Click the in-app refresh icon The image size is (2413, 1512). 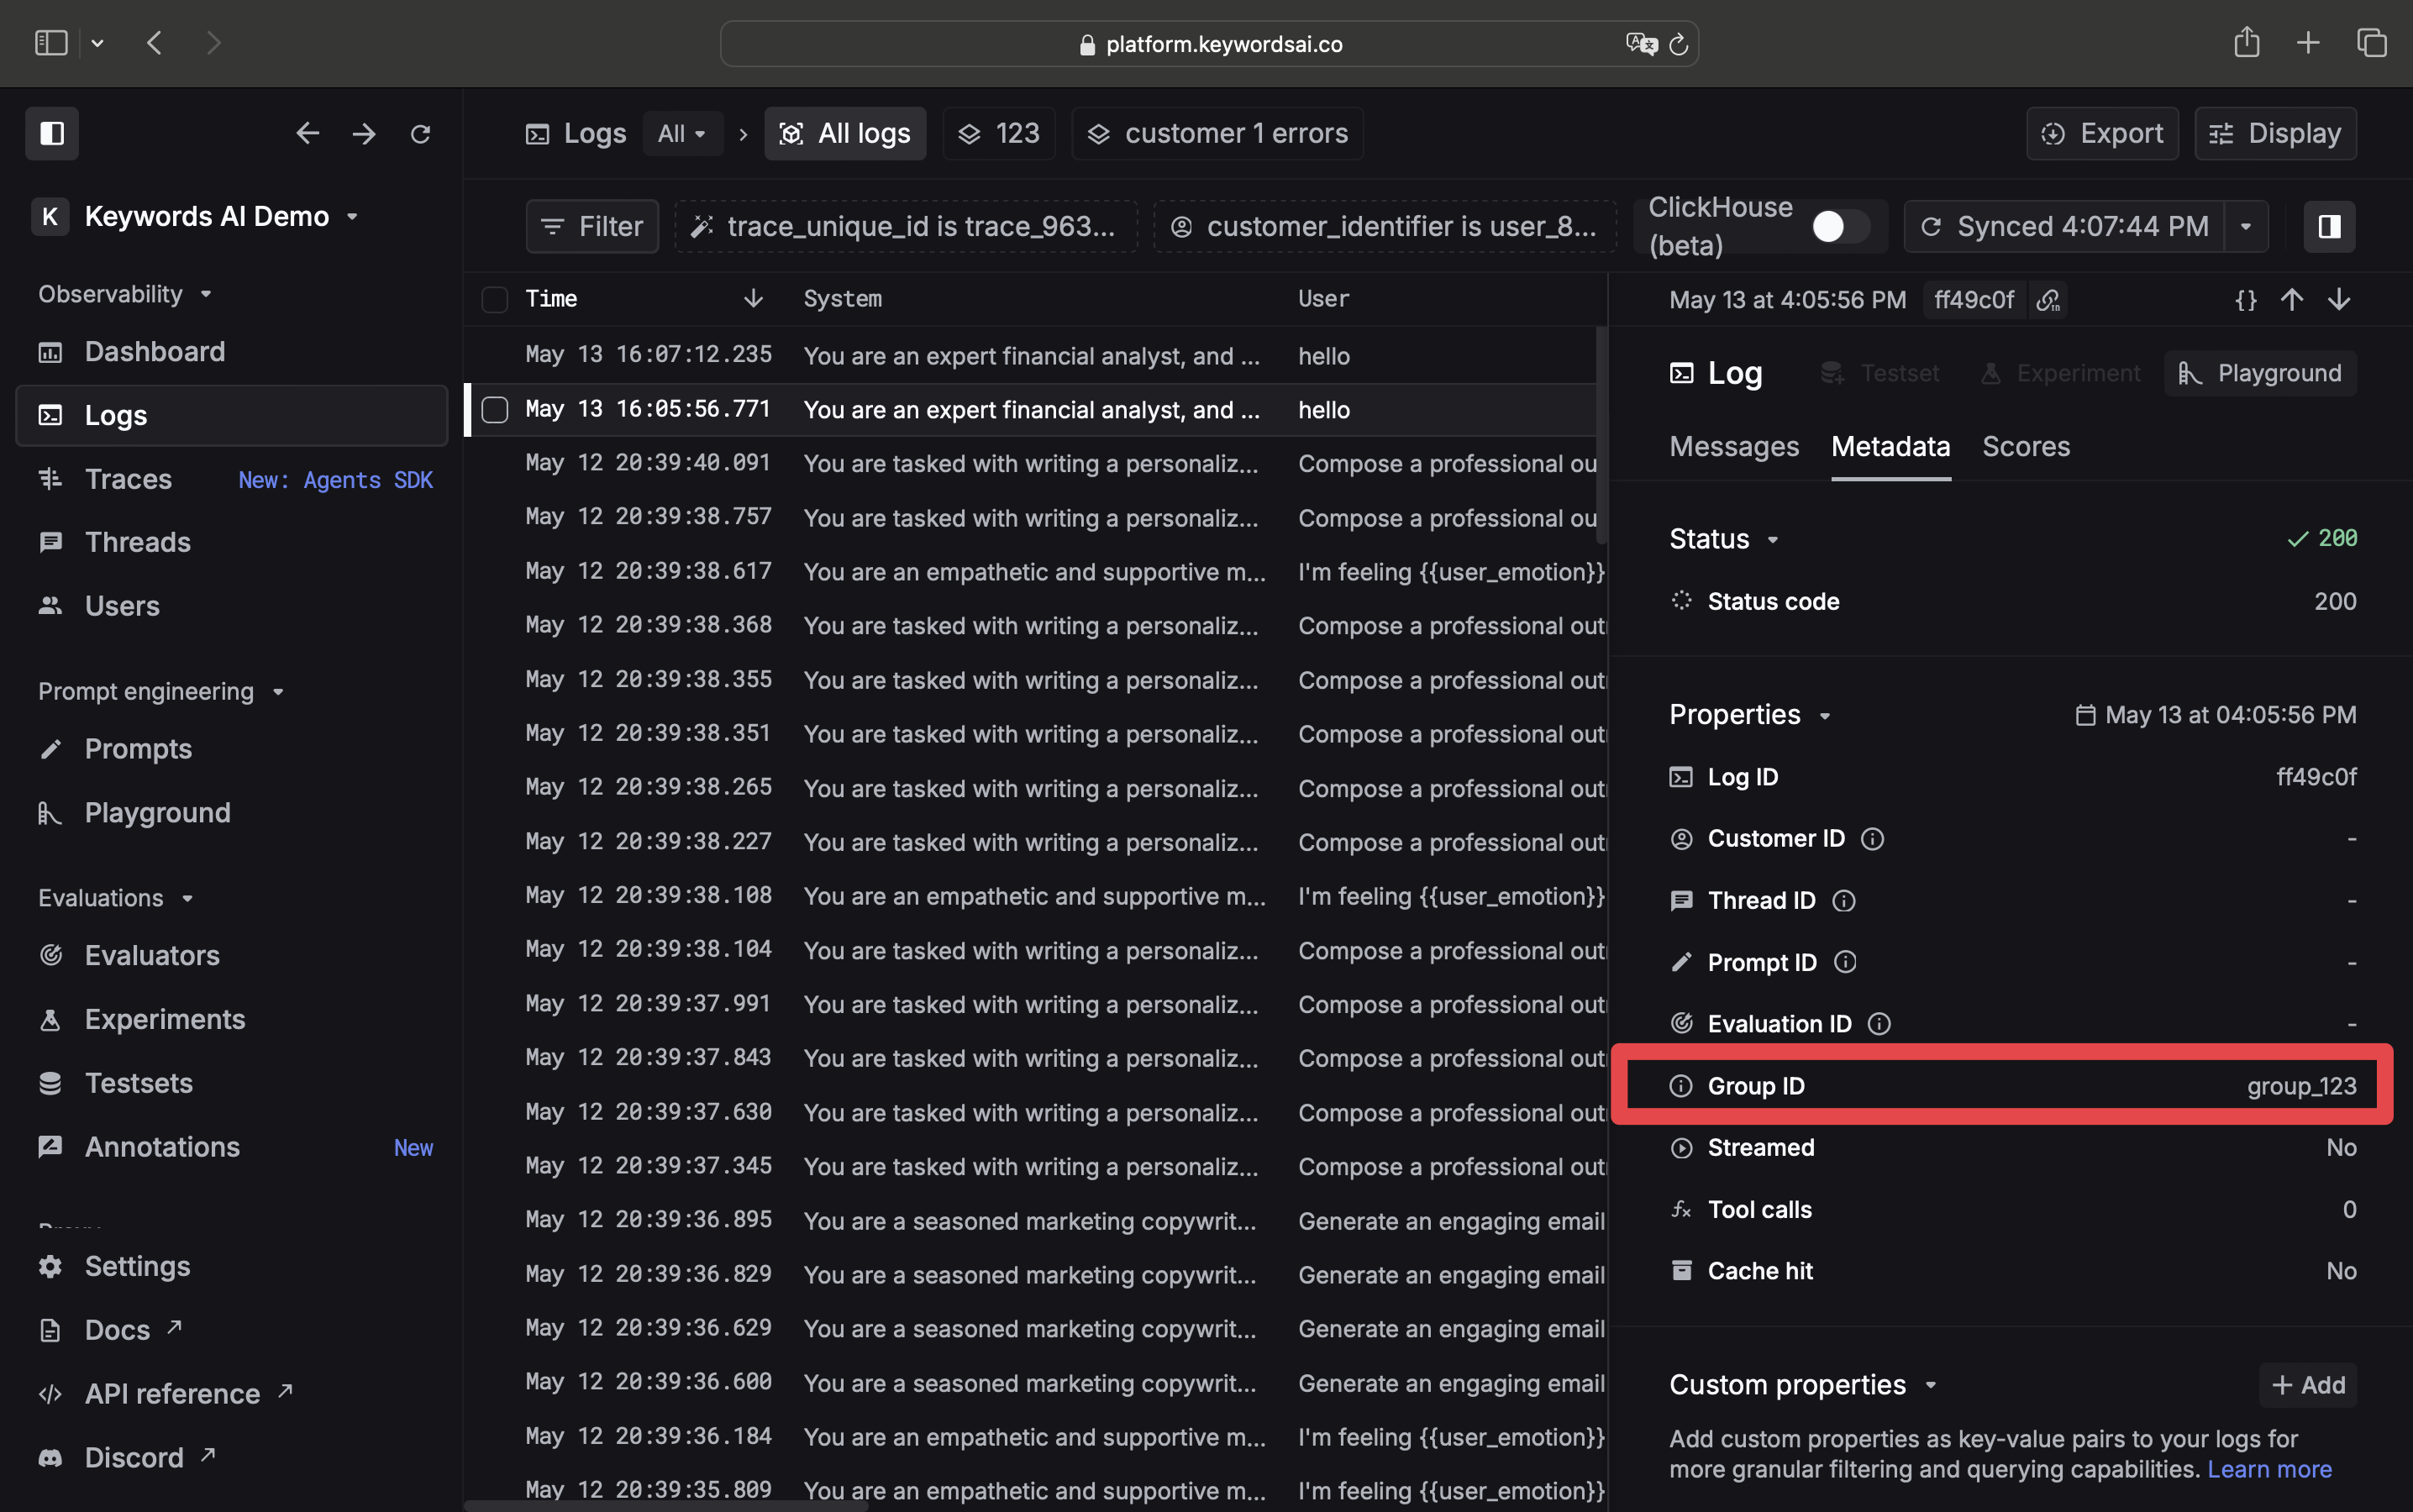click(x=421, y=133)
